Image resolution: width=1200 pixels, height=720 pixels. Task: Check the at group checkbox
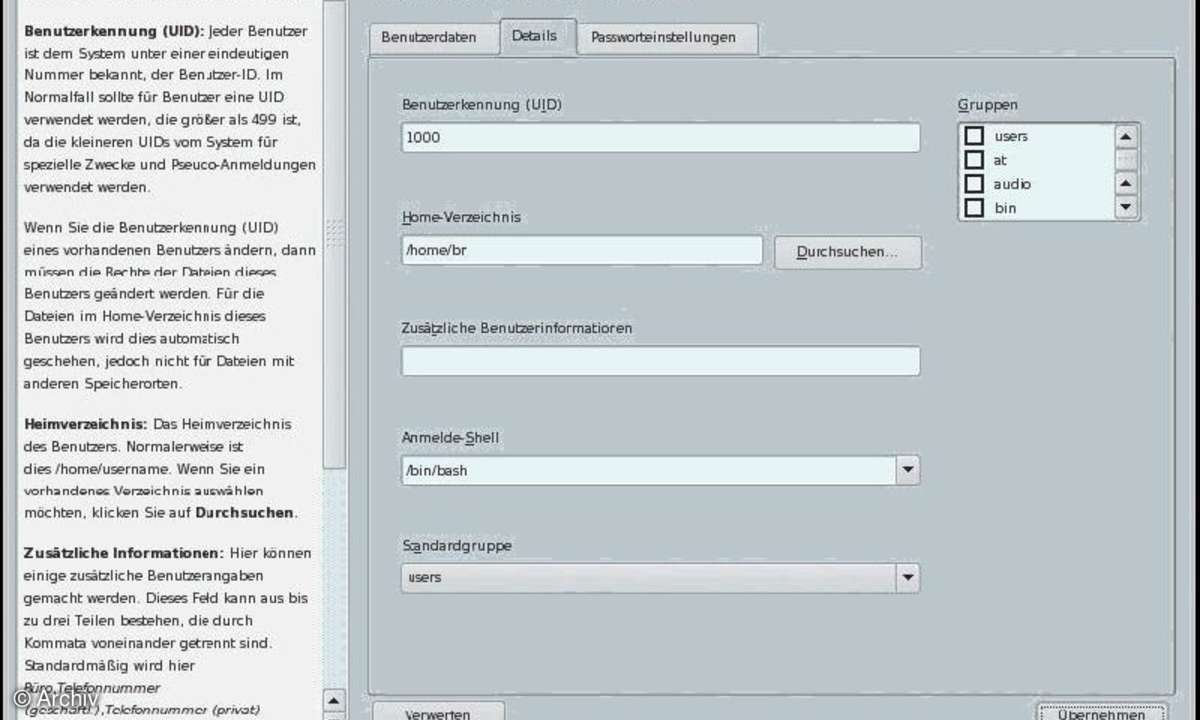click(x=974, y=160)
